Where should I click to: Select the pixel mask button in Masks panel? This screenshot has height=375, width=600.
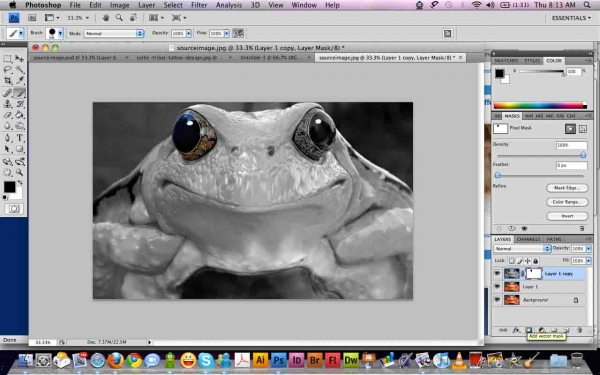coord(570,129)
